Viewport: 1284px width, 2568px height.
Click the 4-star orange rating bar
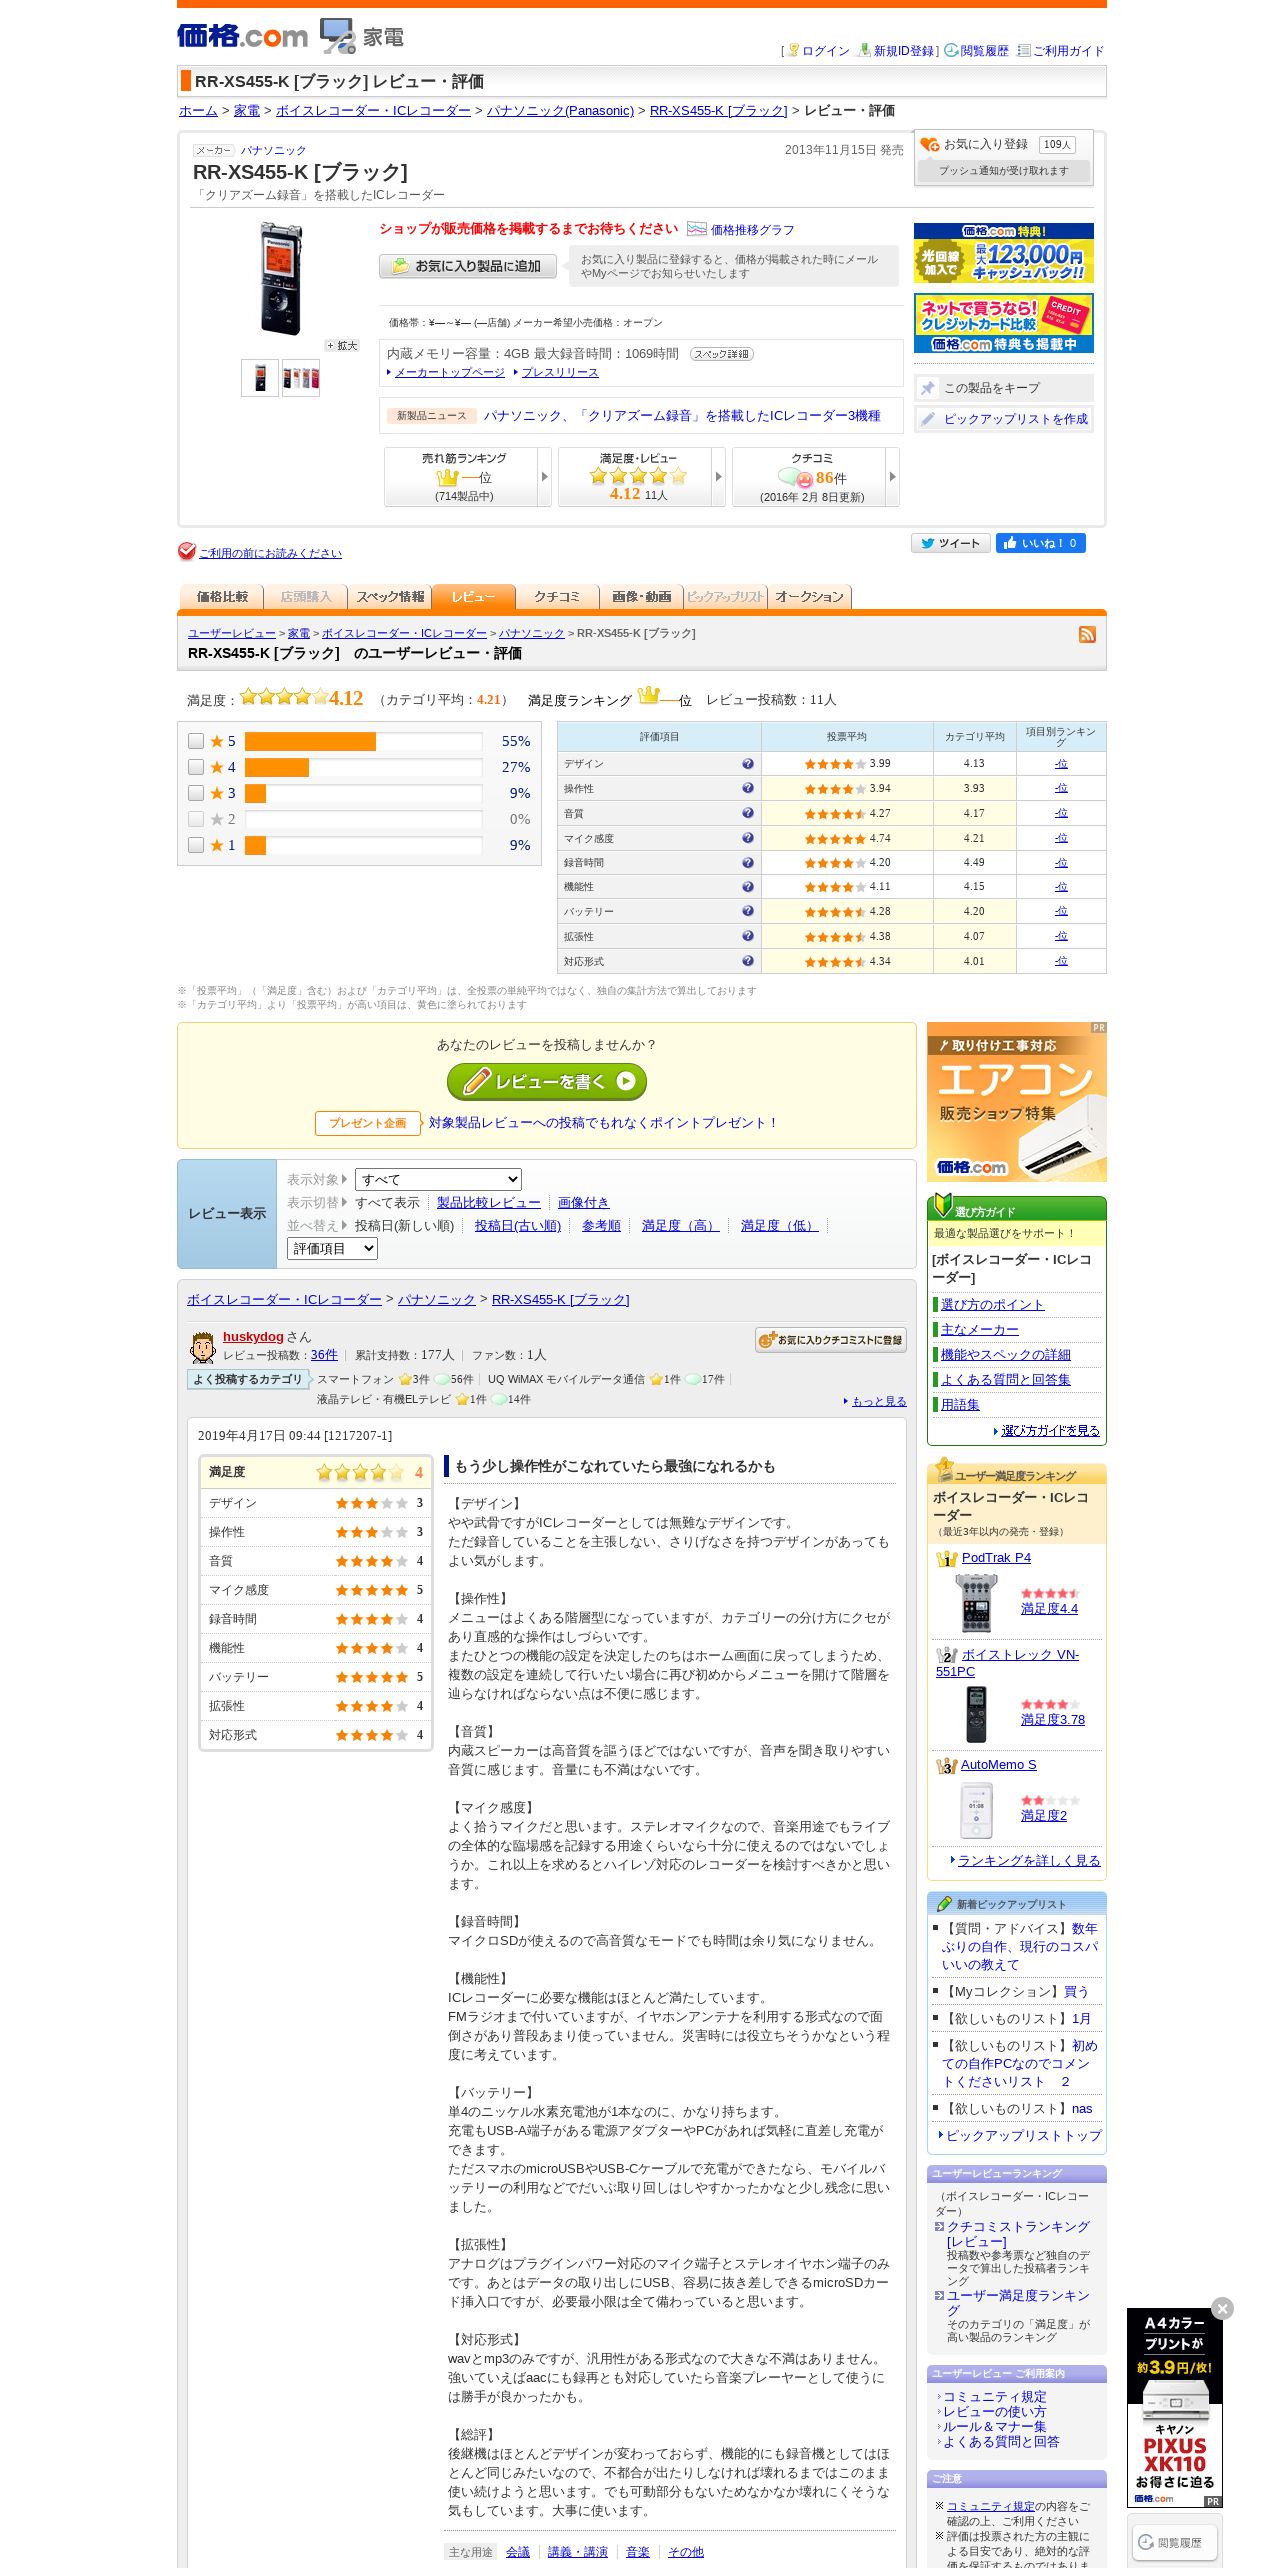277,767
